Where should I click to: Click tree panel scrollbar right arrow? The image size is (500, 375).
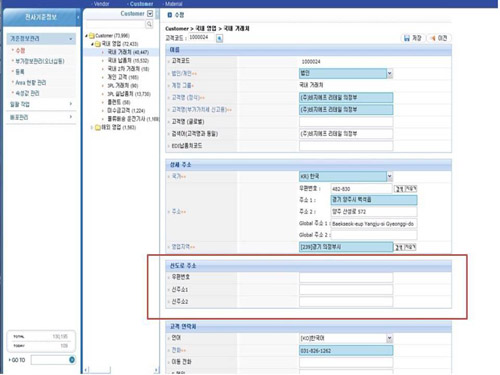click(x=156, y=370)
